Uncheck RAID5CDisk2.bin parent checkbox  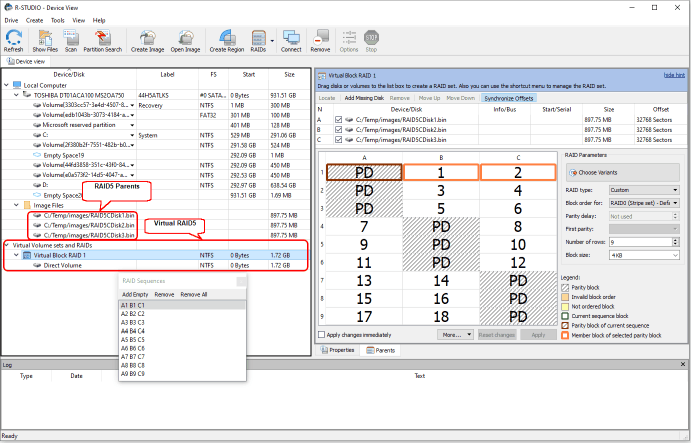tap(338, 130)
